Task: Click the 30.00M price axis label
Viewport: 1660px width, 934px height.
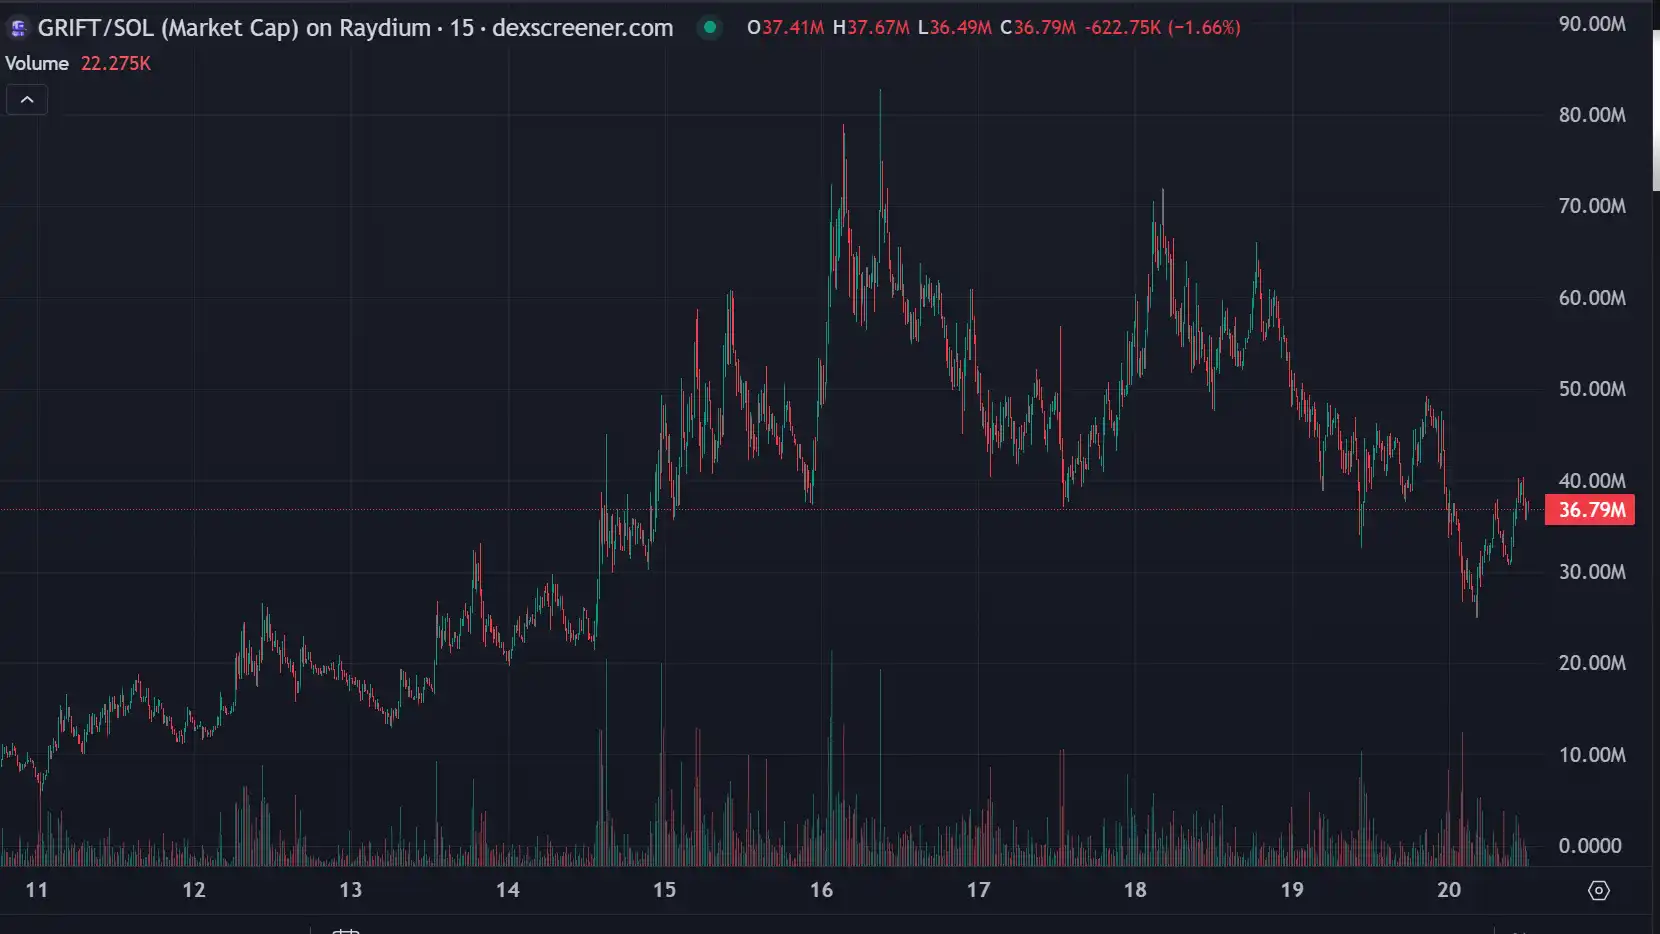Action: click(1592, 572)
